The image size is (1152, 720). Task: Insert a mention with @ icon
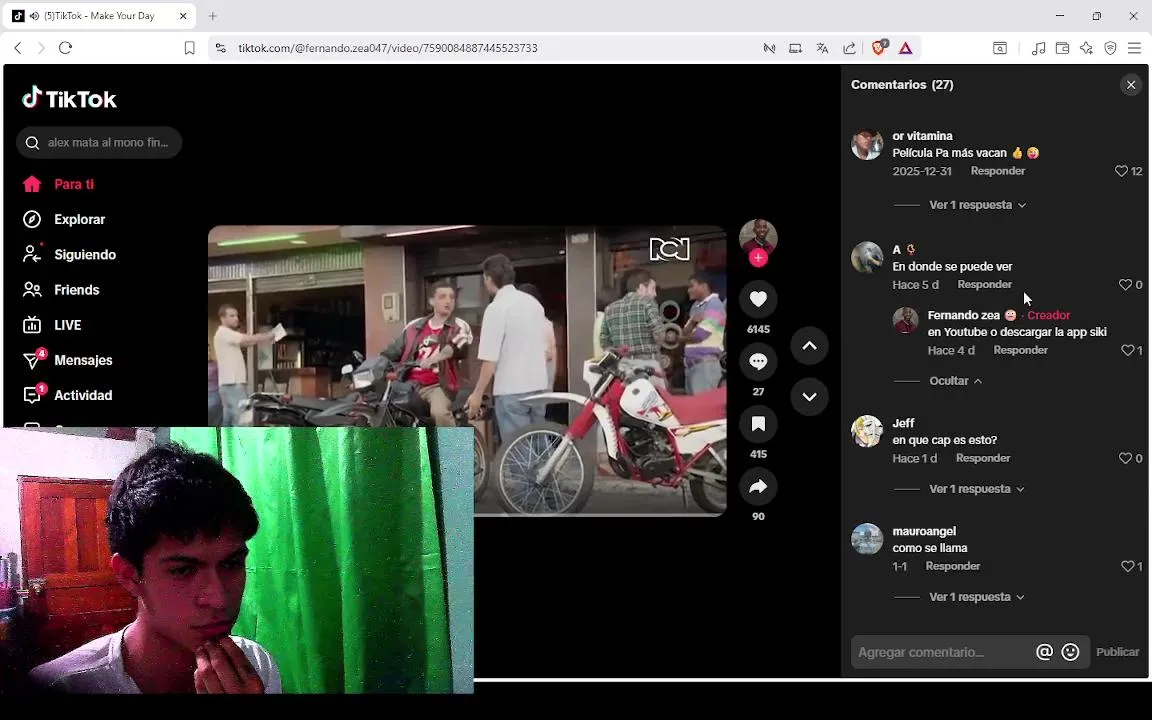[x=1044, y=652]
